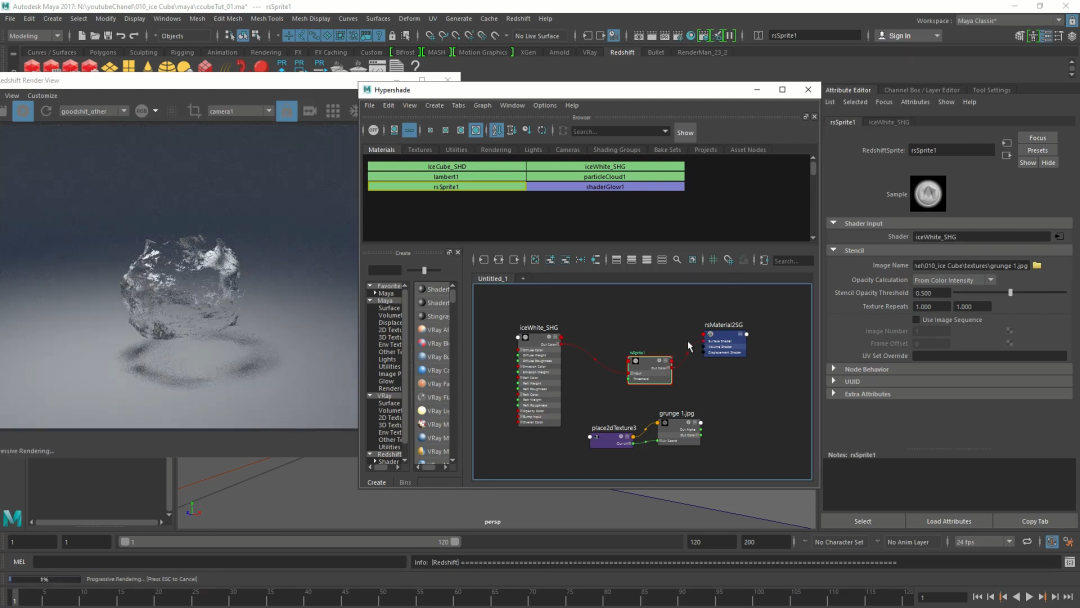Click the auto keyframe toggle icon
The image size is (1080, 608).
click(x=1052, y=542)
